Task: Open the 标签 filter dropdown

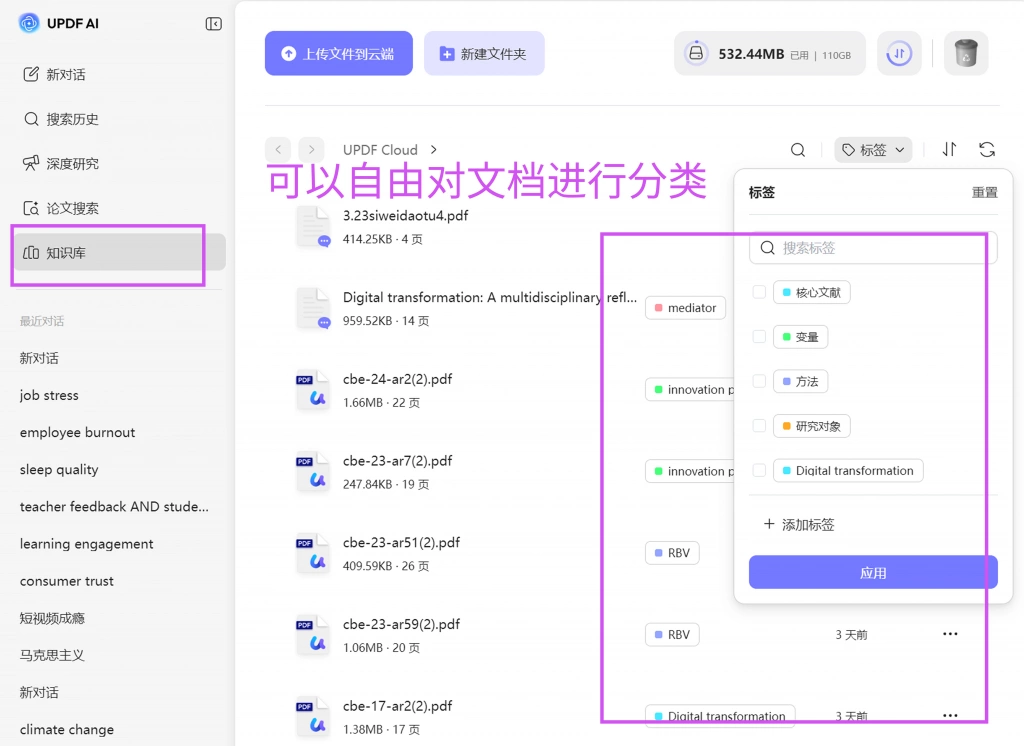Action: [873, 150]
